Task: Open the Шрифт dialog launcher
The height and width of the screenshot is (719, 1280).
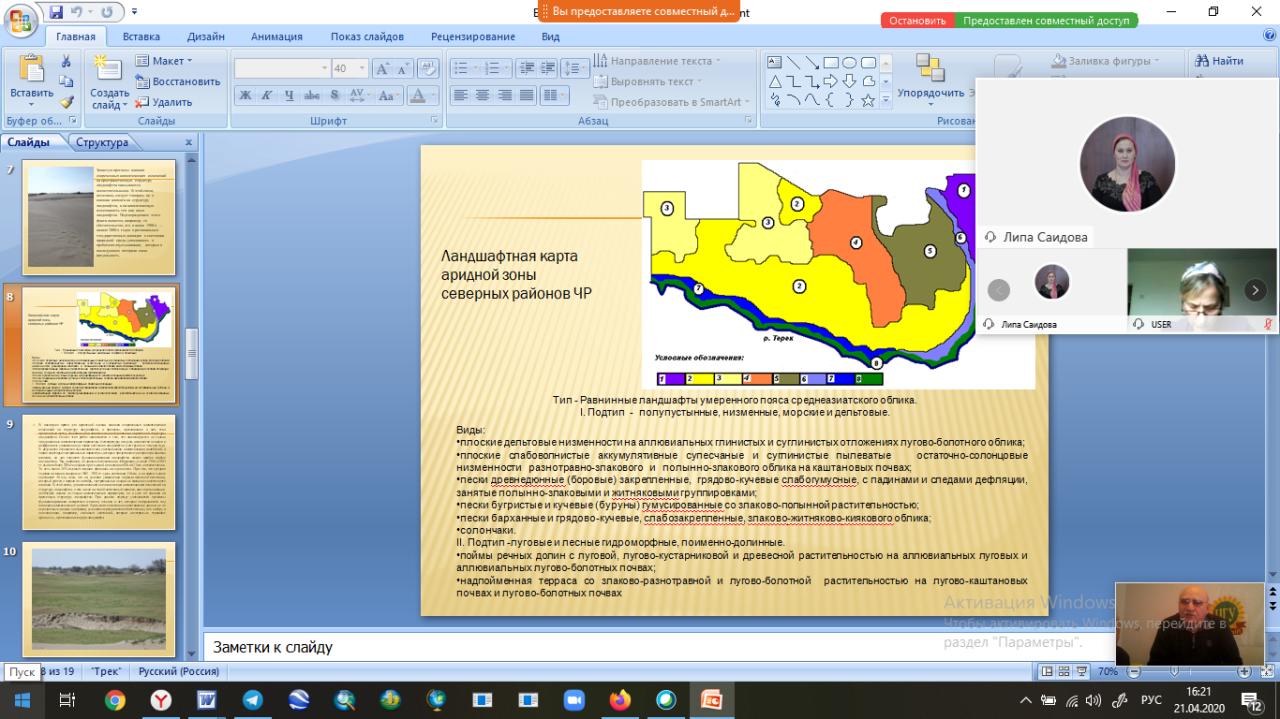Action: [x=435, y=120]
